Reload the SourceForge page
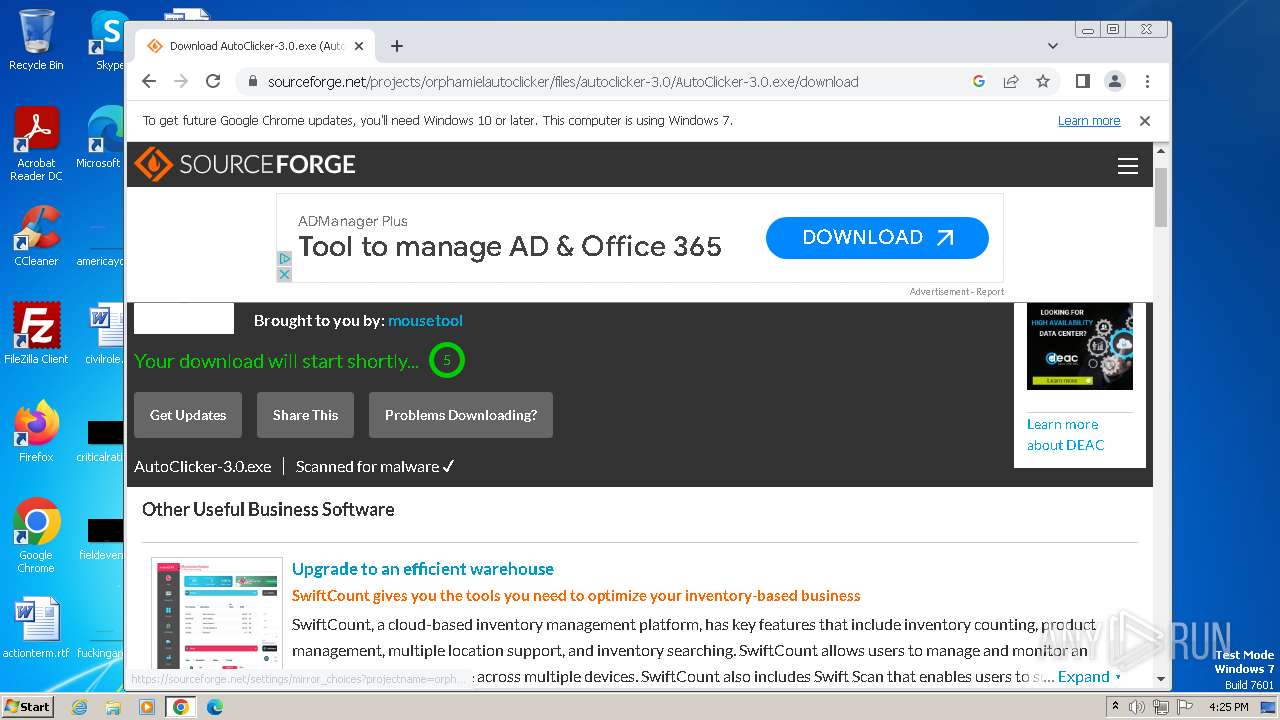 [213, 82]
